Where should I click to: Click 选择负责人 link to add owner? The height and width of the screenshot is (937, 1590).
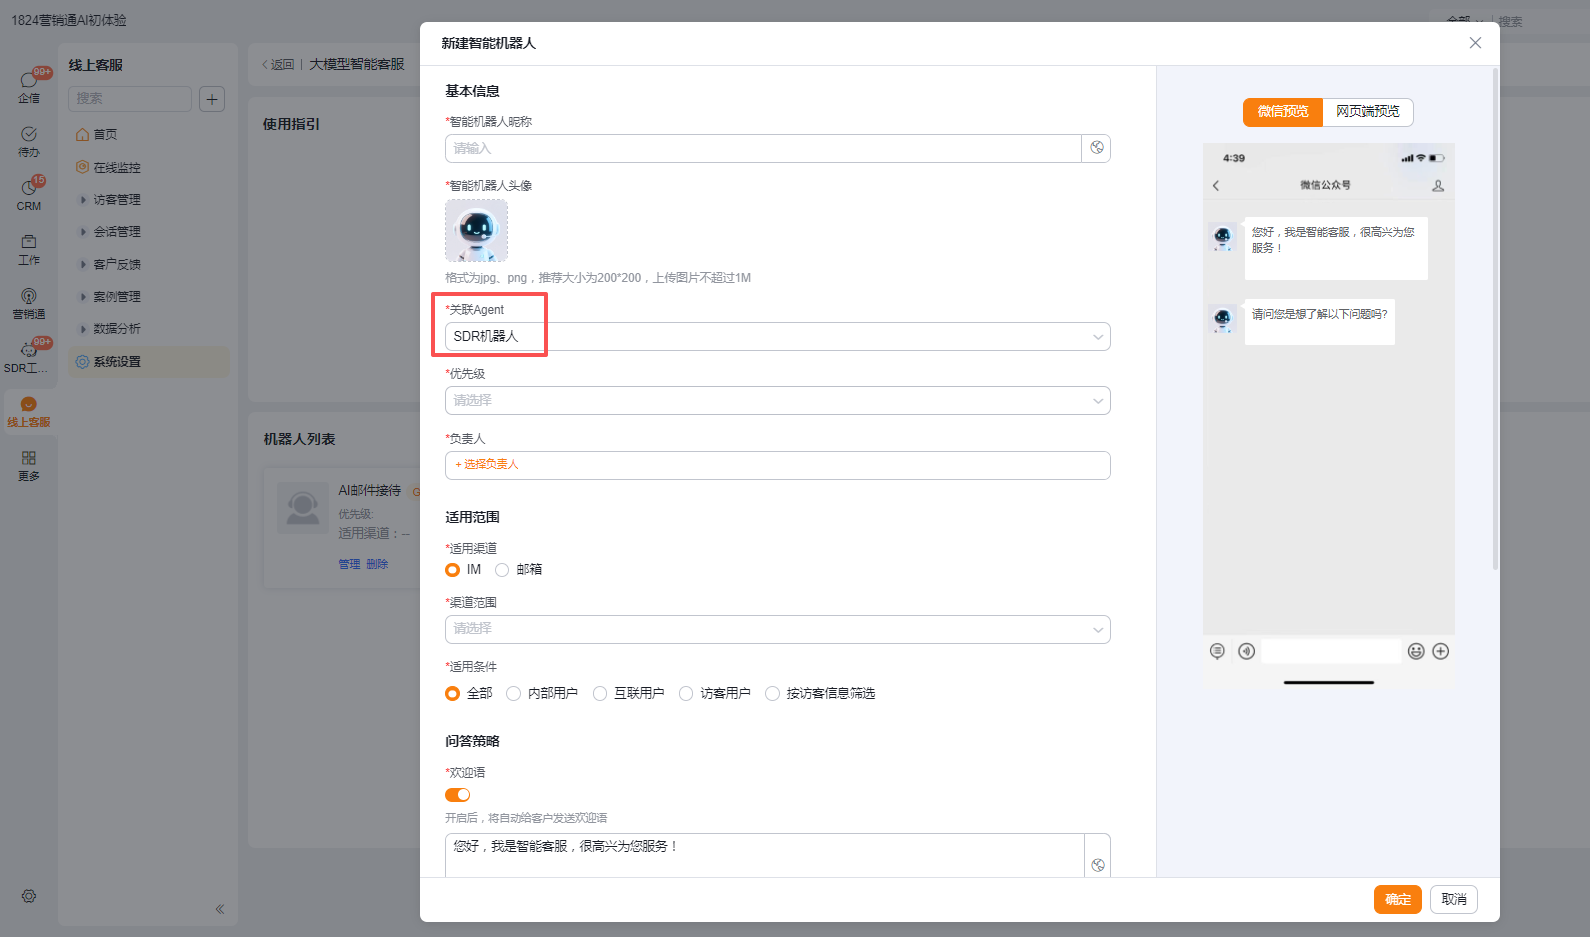(487, 465)
